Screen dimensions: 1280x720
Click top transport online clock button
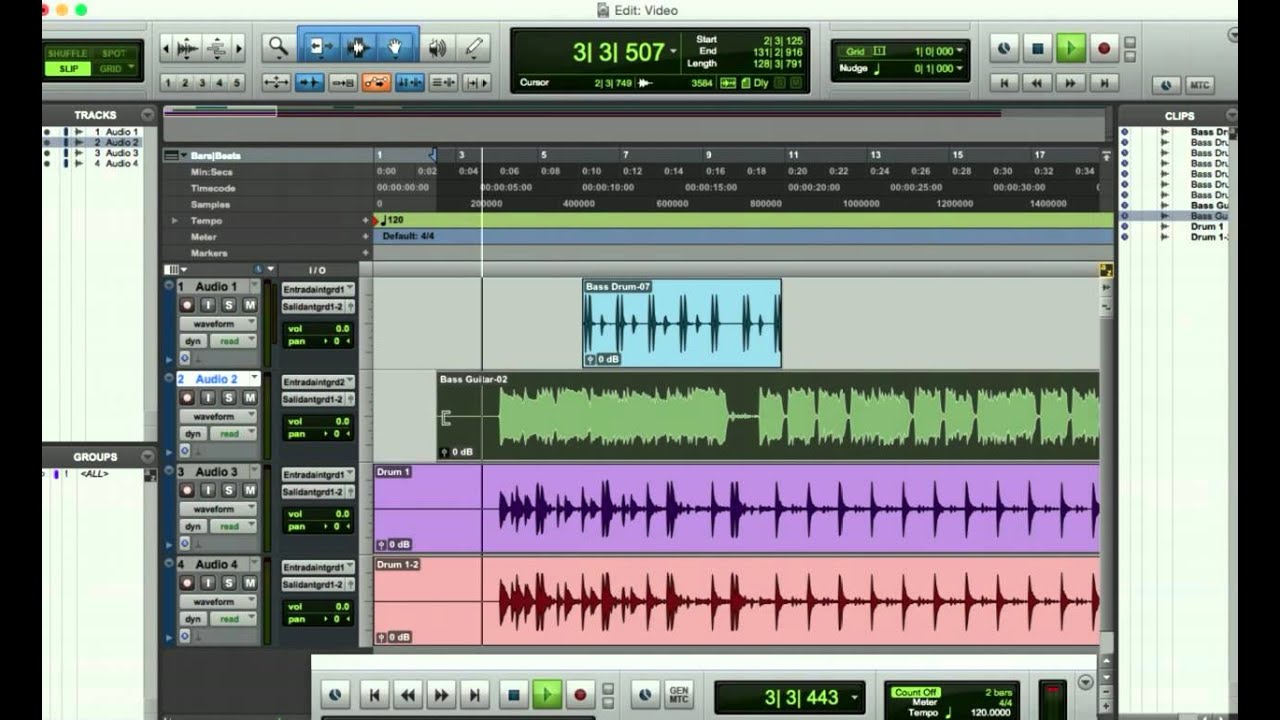[1004, 48]
